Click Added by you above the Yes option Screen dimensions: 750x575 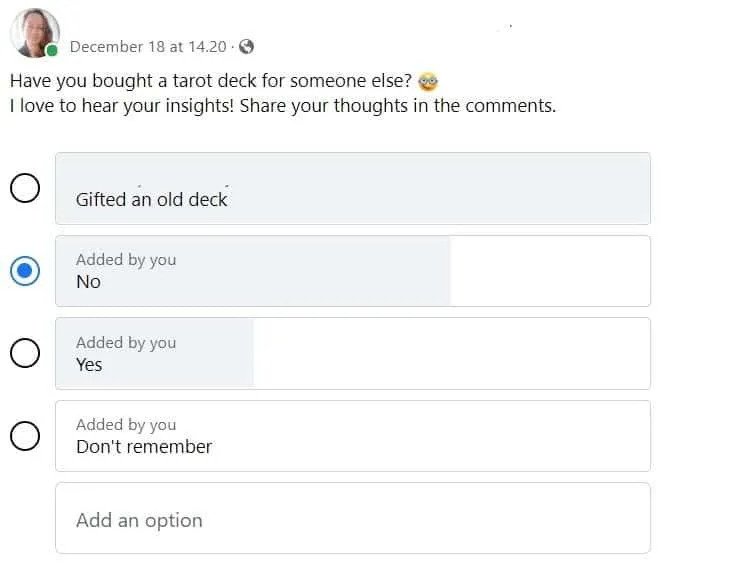(126, 343)
